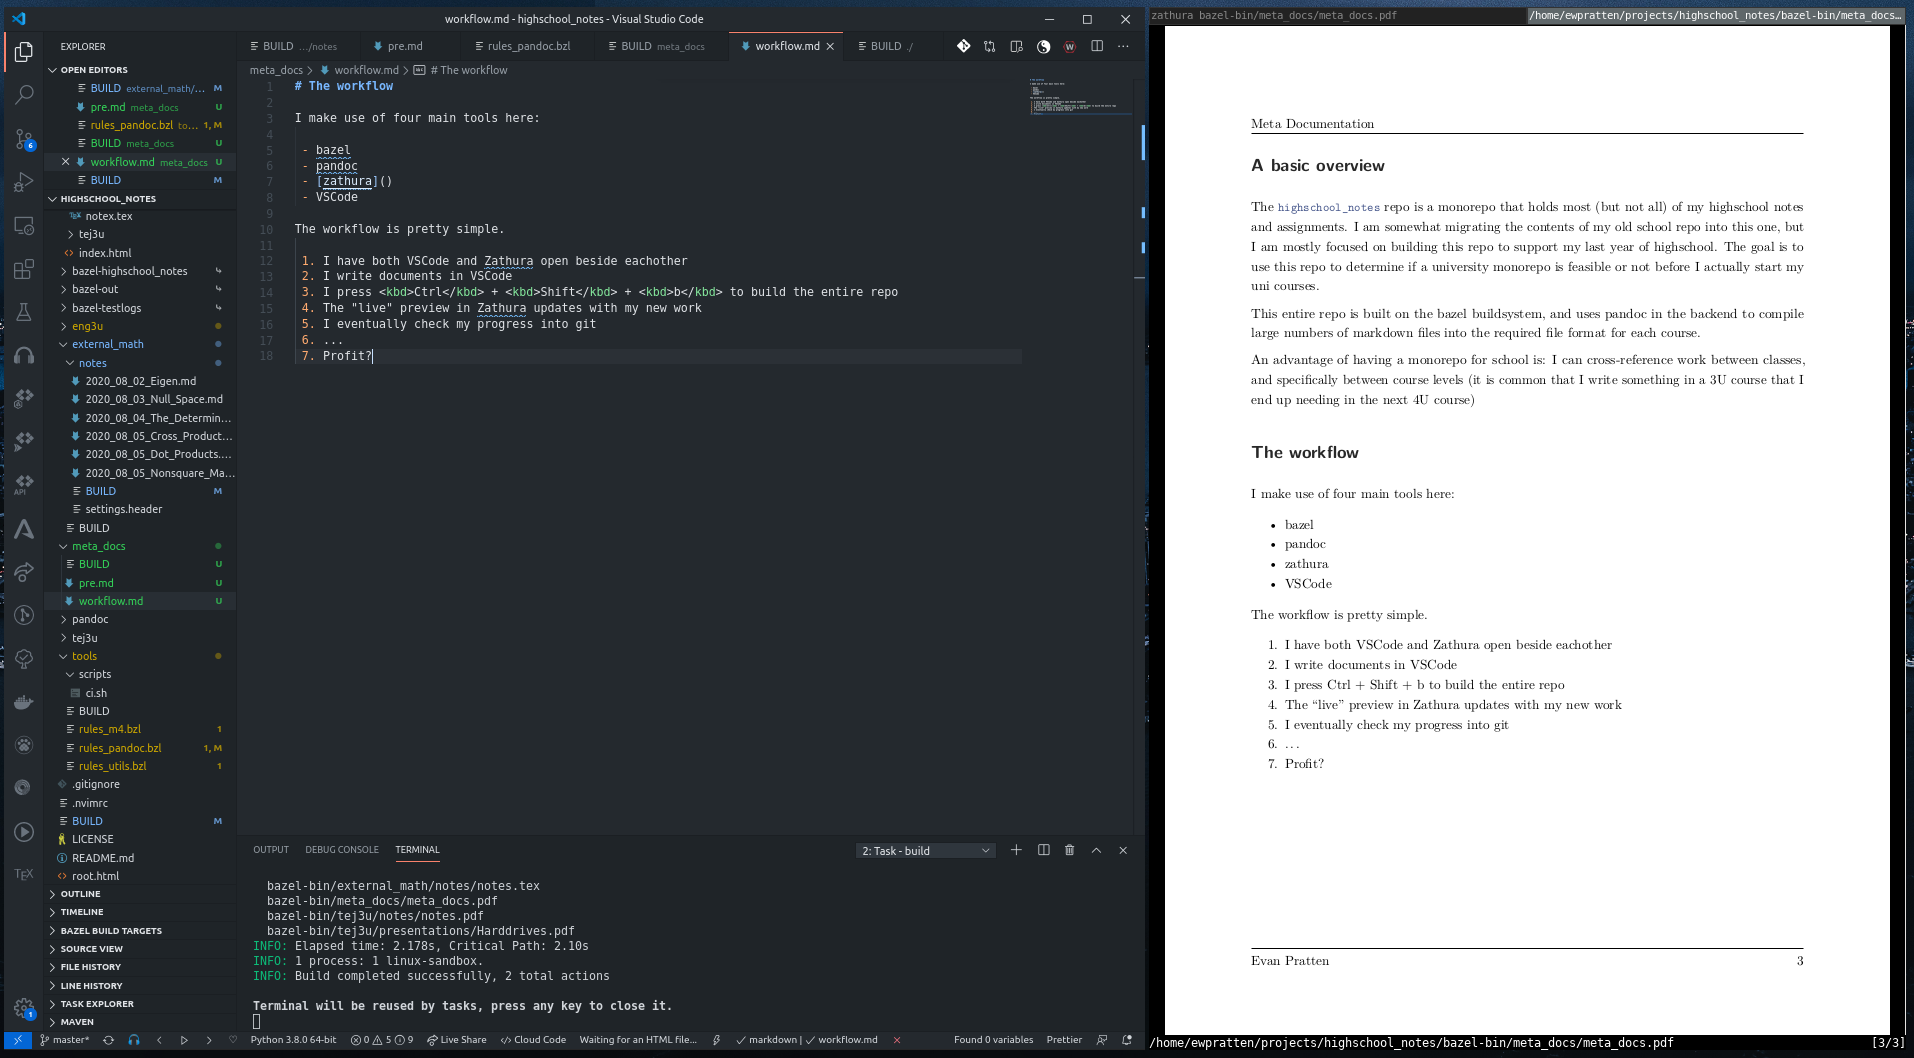
Task: Open the Search view in activity bar
Action: pyautogui.click(x=24, y=94)
